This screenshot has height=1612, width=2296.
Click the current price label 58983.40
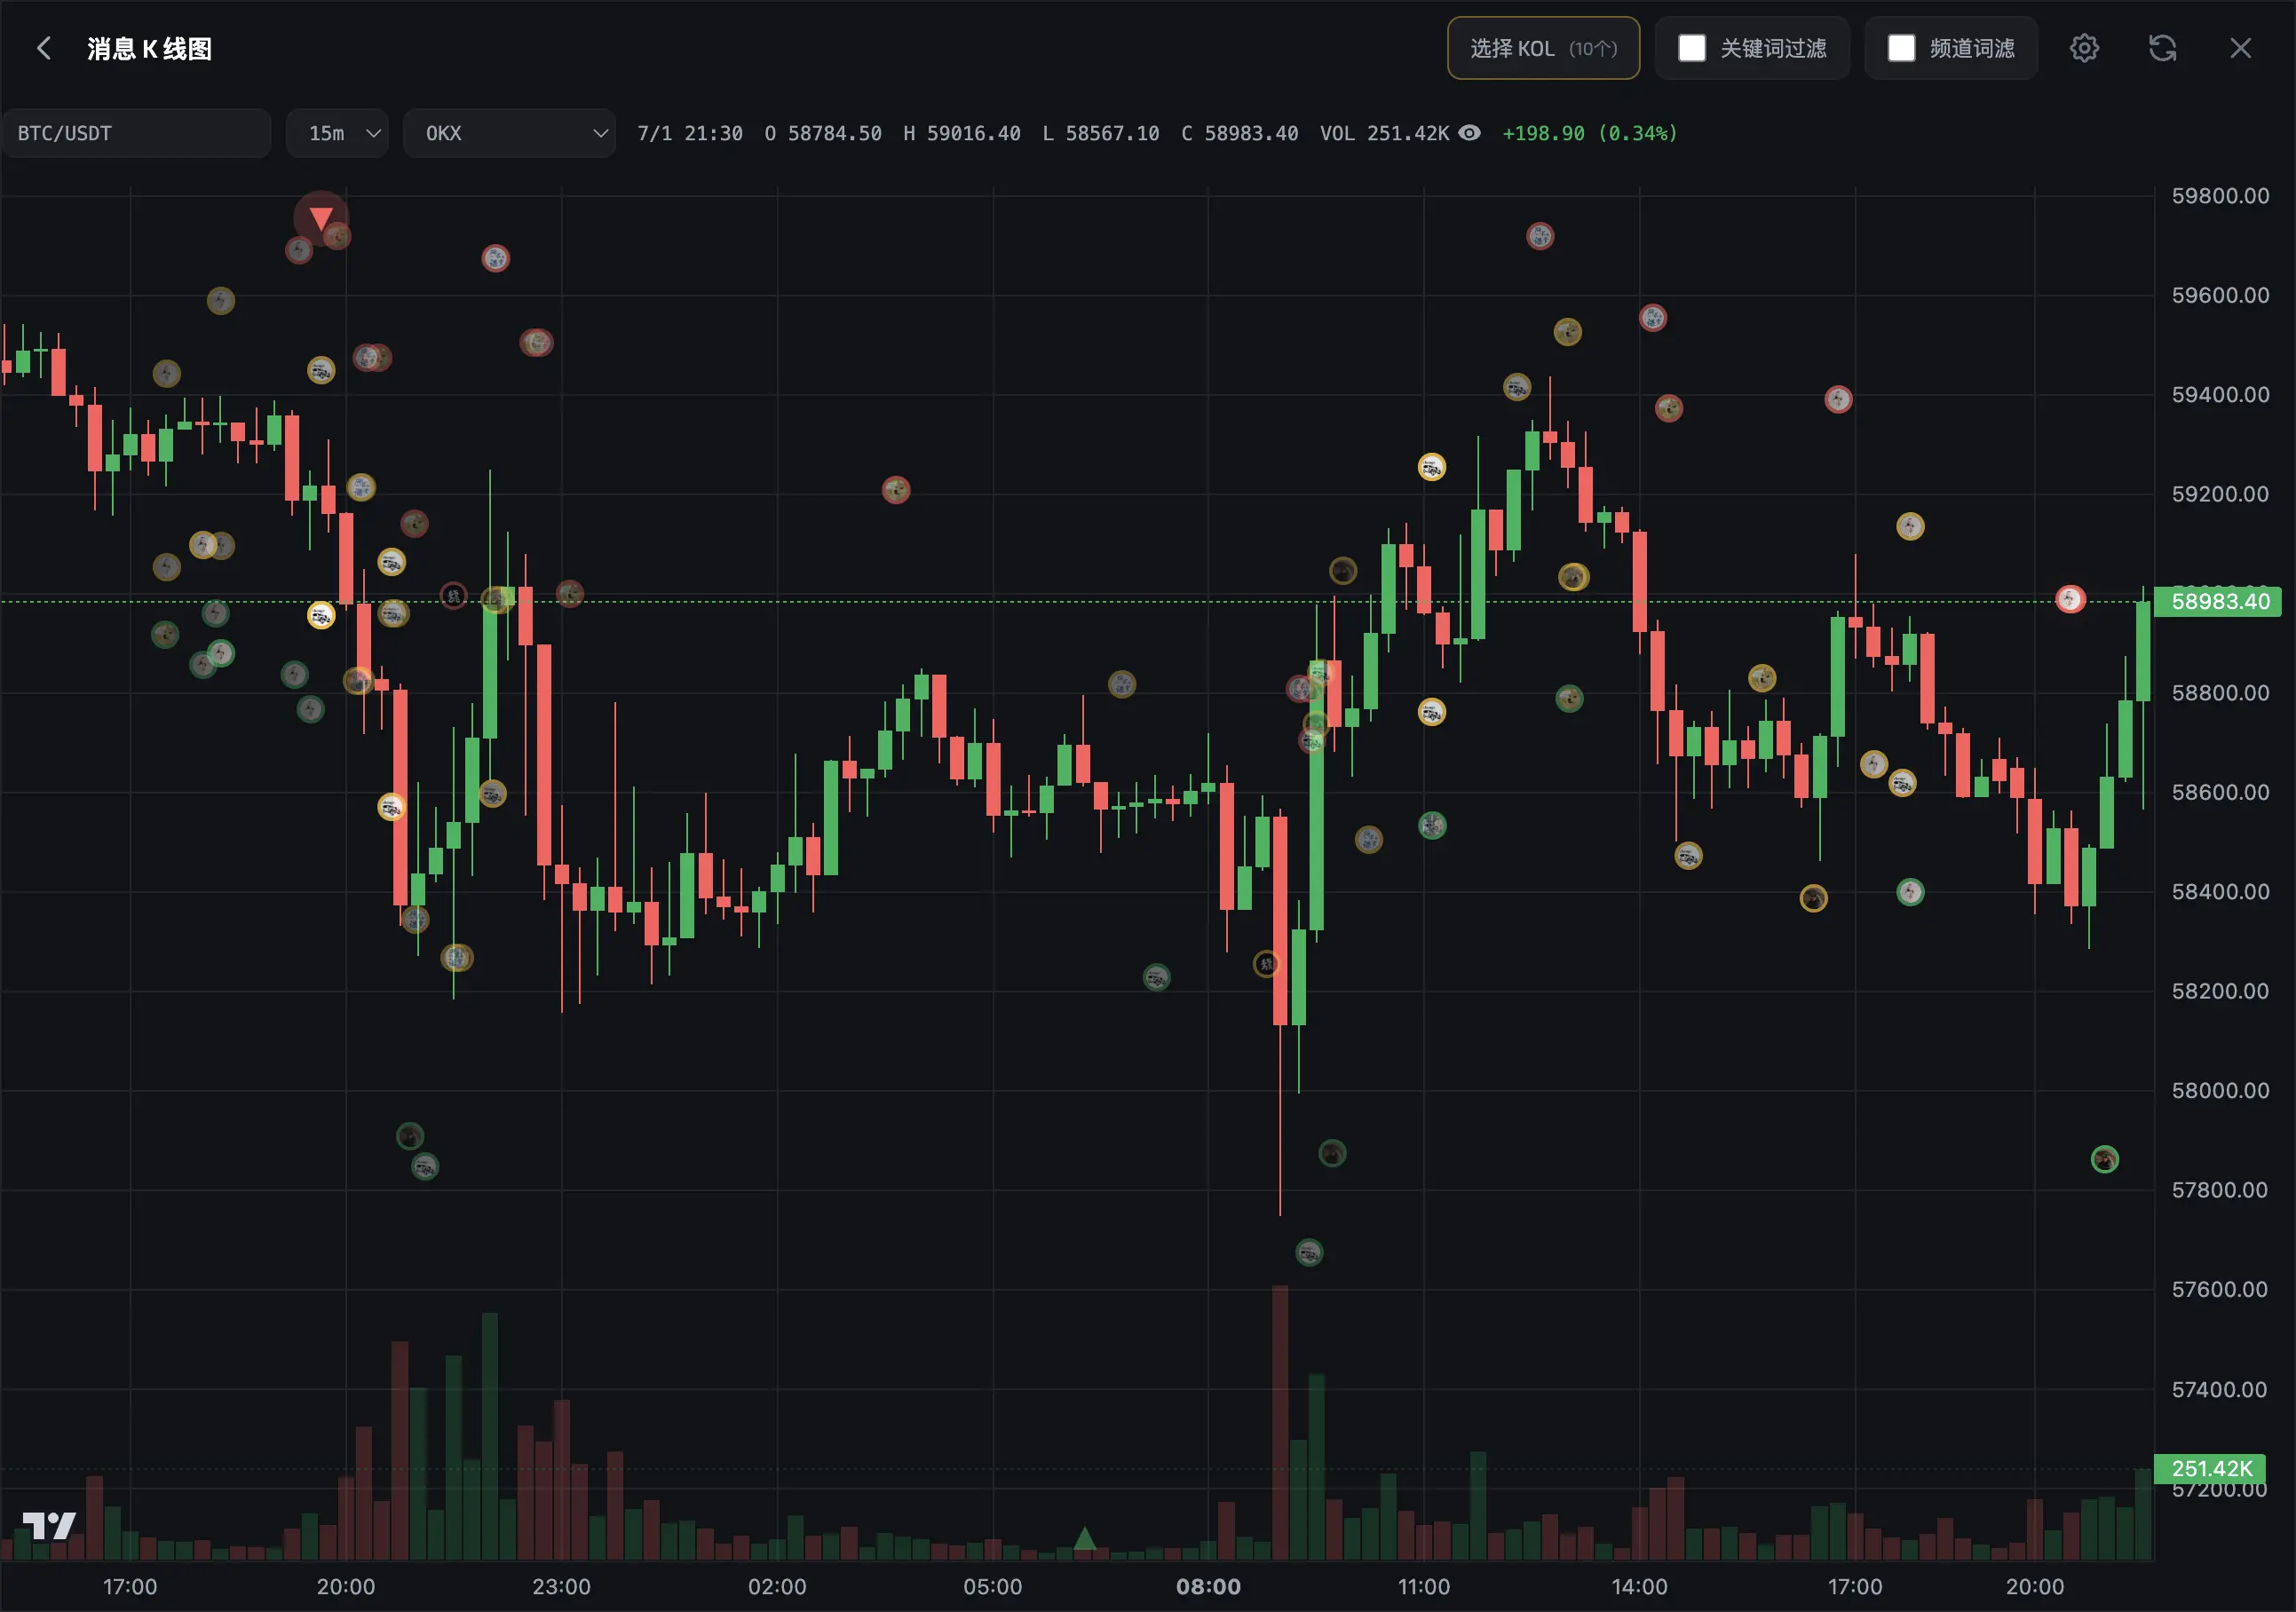(x=2218, y=601)
